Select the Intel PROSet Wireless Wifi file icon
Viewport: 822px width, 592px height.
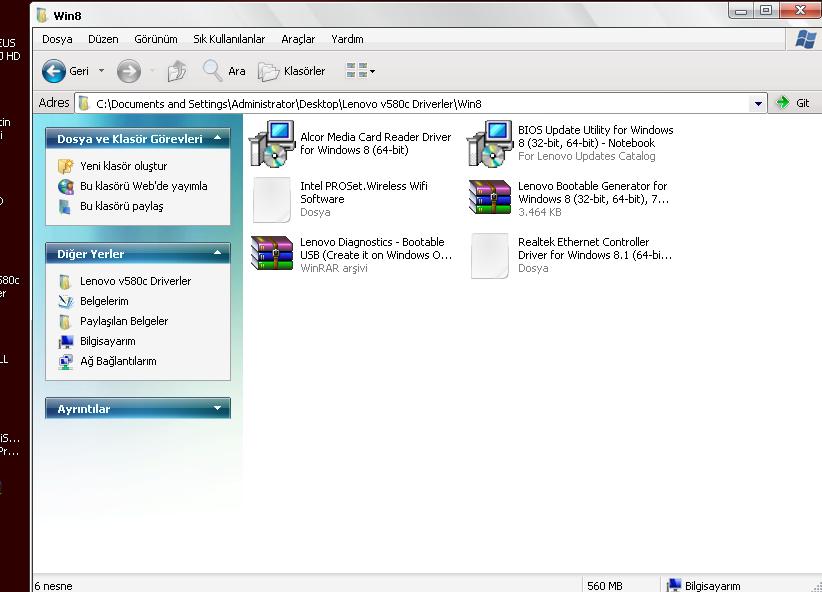(x=272, y=199)
